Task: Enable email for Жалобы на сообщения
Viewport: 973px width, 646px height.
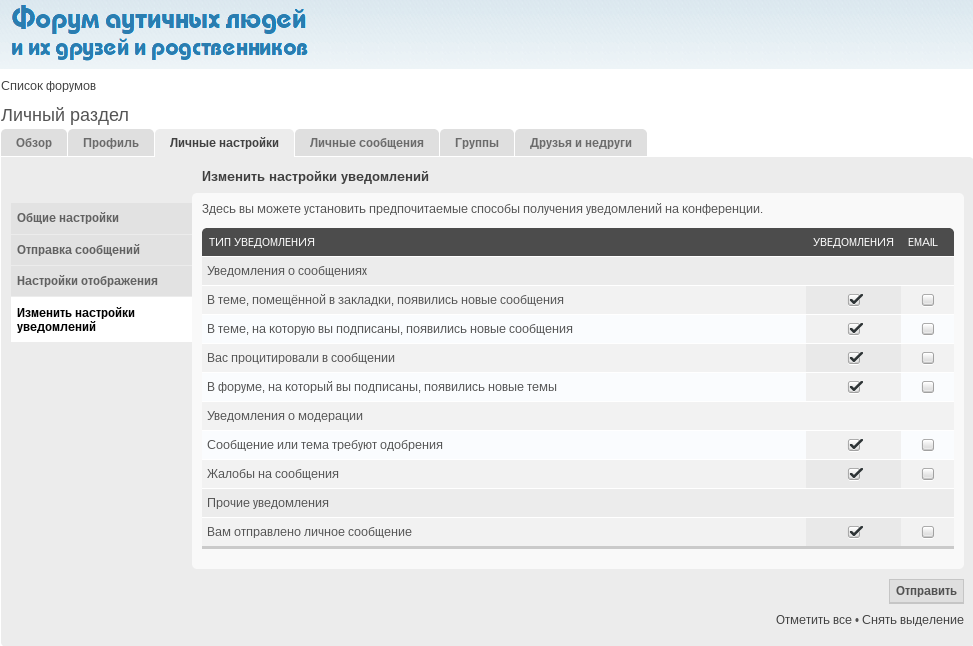Action: (x=928, y=474)
